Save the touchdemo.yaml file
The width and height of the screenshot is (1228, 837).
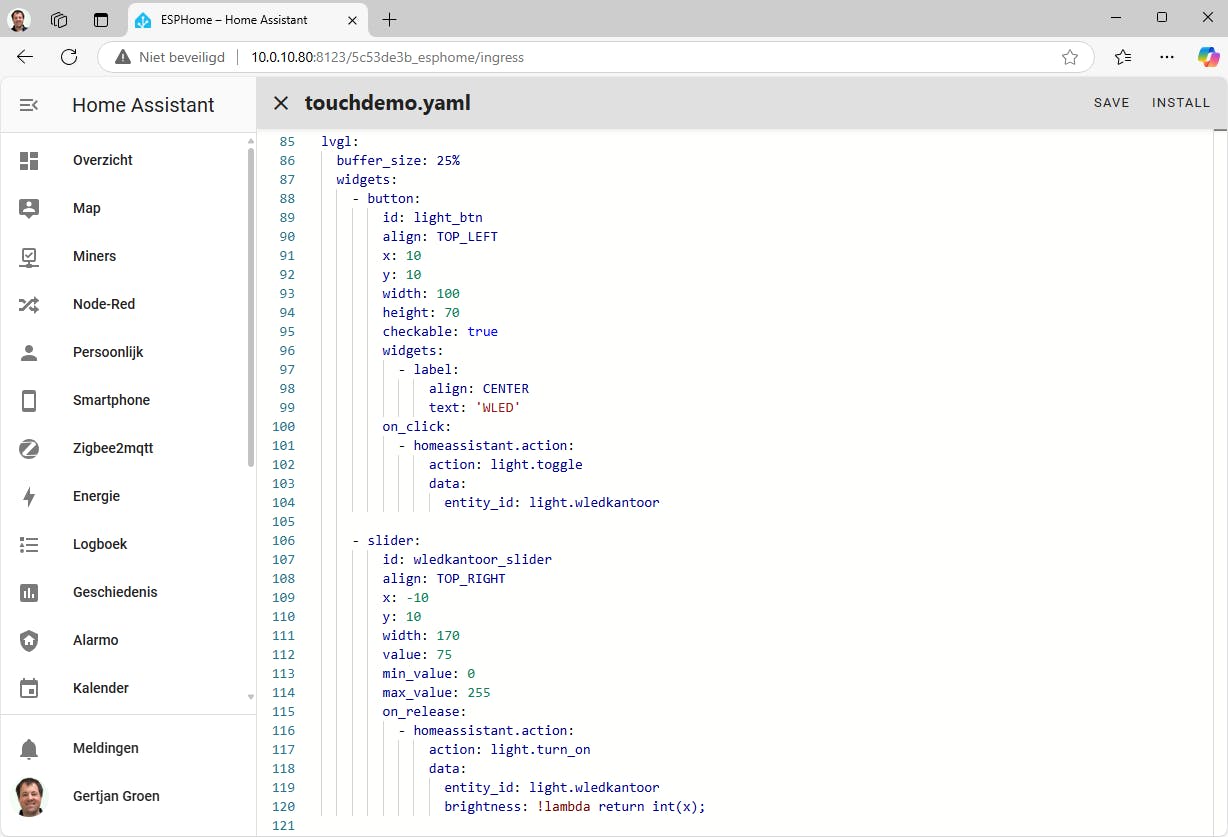(x=1111, y=103)
